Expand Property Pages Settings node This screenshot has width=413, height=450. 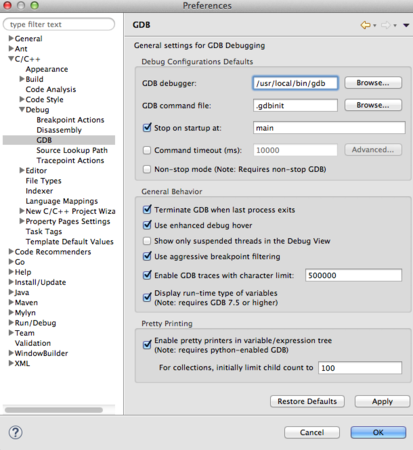click(22, 221)
